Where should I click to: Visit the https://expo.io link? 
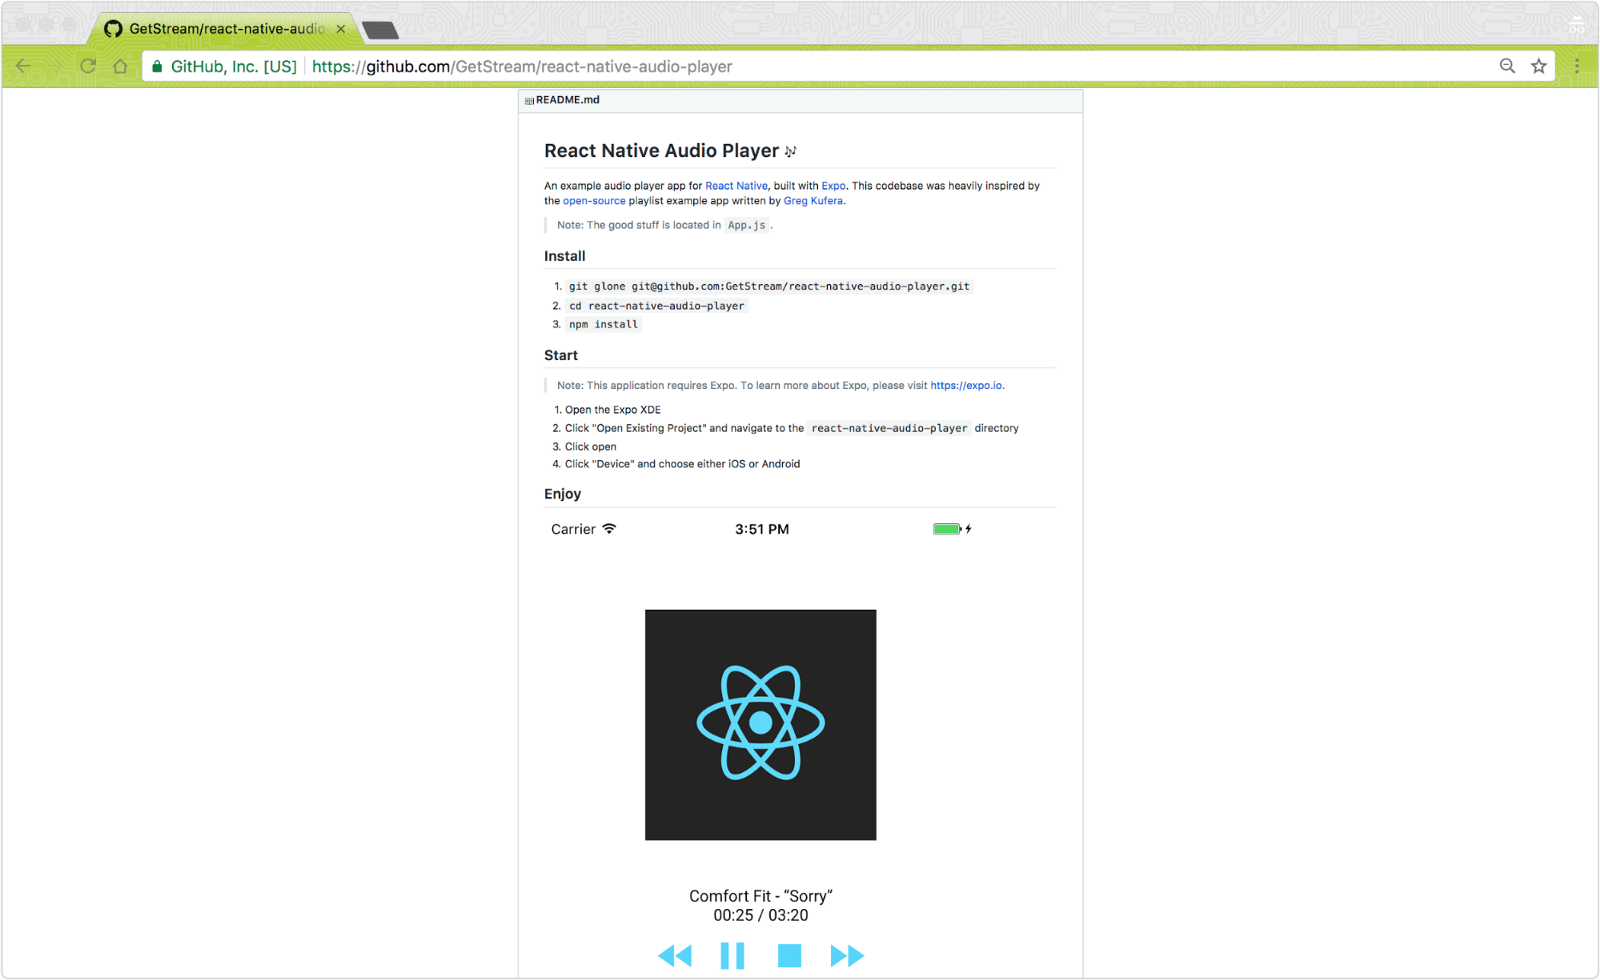click(x=966, y=386)
